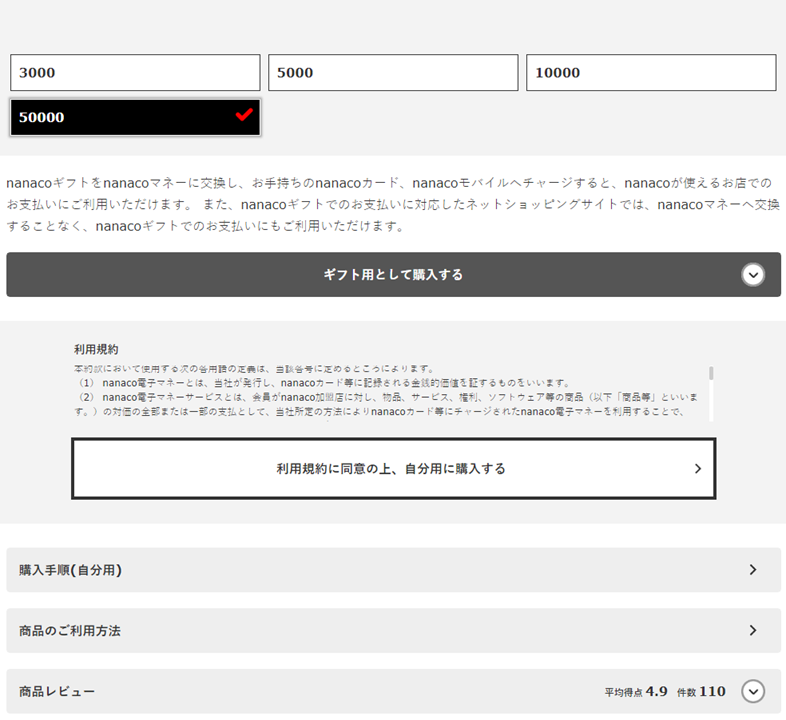Open the 購入手順(自分用) section

pos(394,570)
